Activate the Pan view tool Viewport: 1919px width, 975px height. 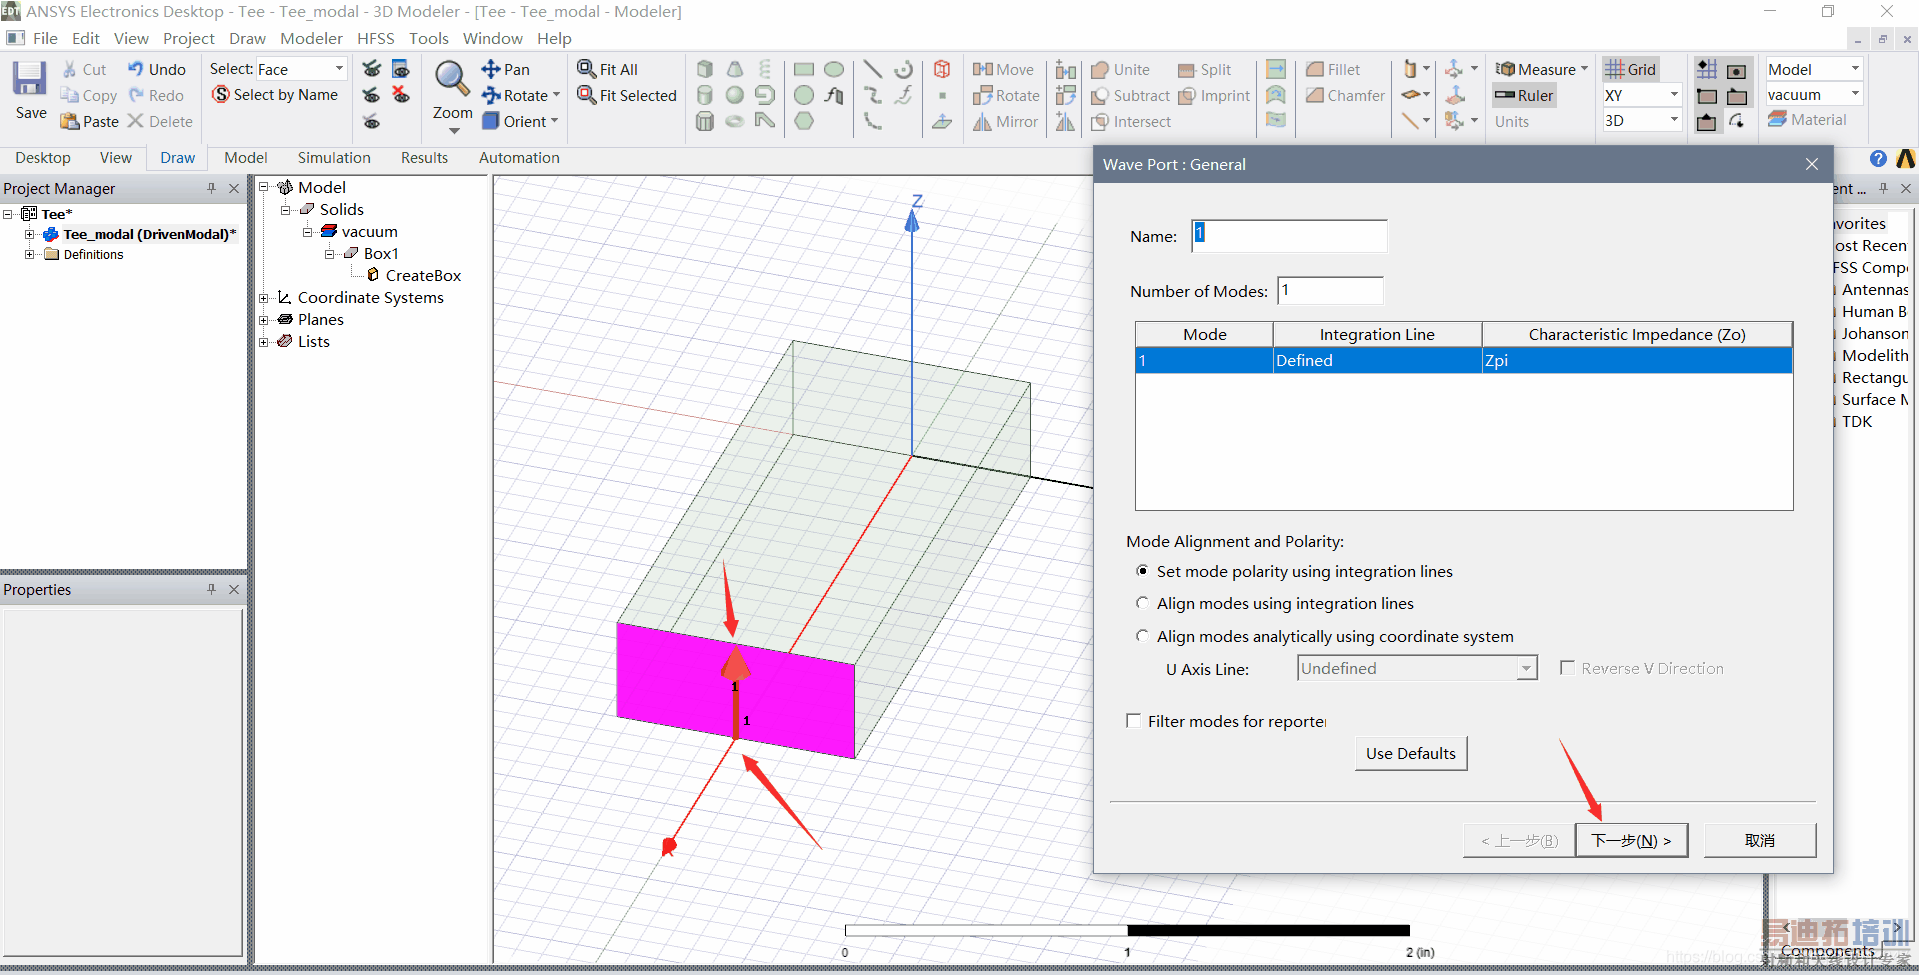506,69
